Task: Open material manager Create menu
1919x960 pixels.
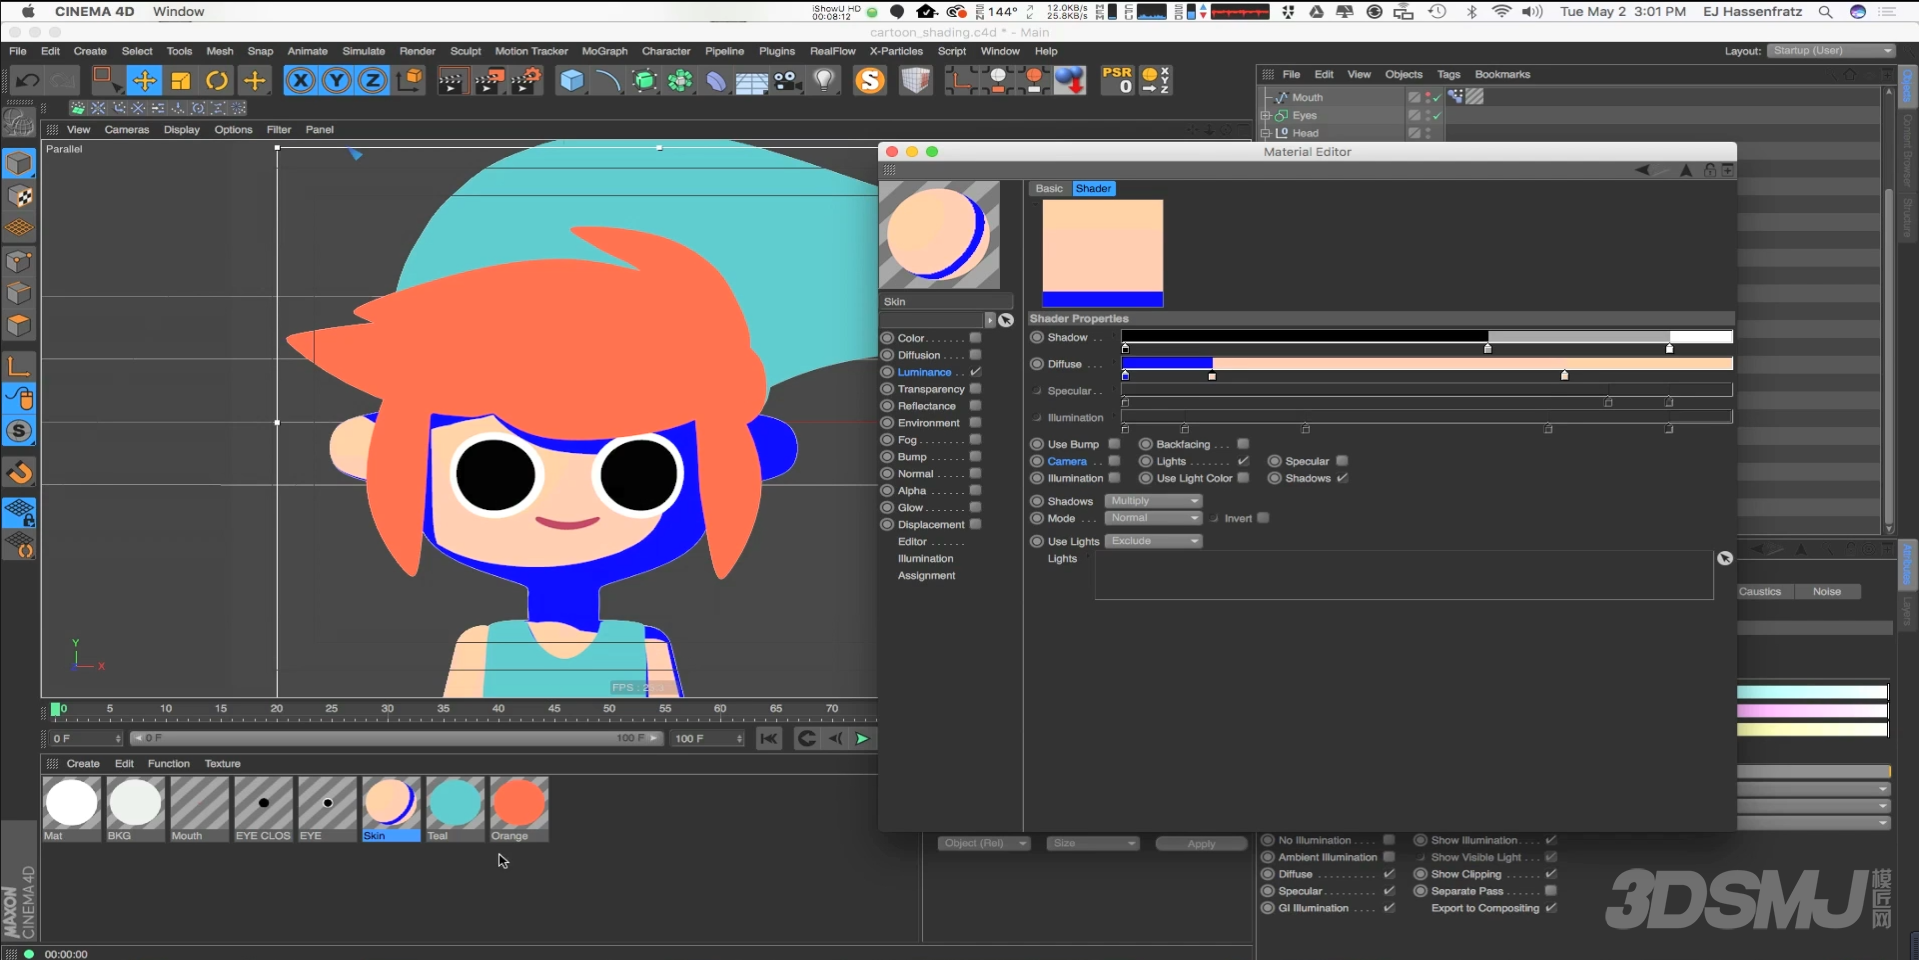Action: 83,764
